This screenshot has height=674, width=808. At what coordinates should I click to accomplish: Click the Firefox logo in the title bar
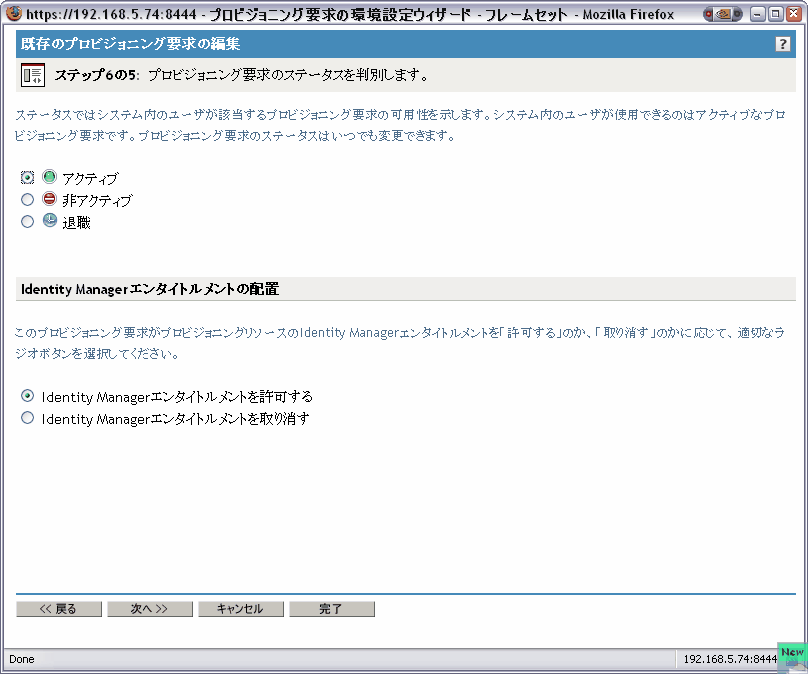coord(14,13)
